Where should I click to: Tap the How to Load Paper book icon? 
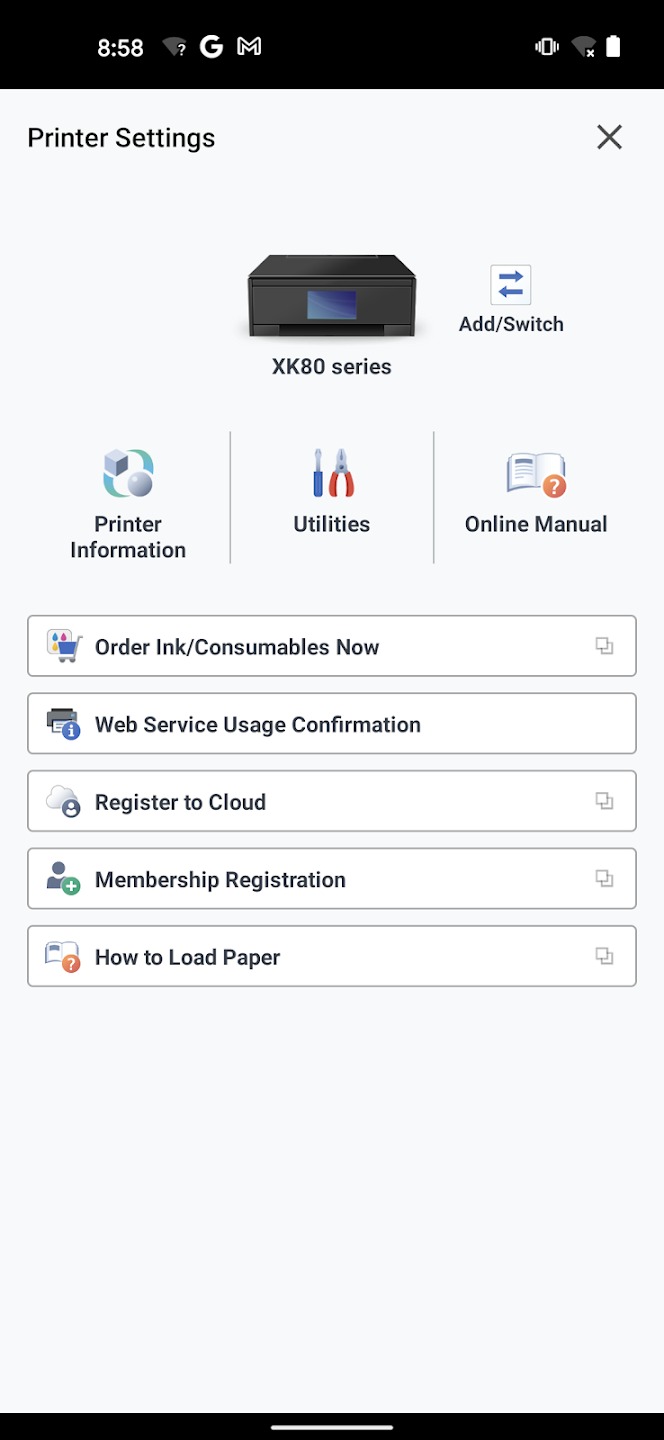[x=64, y=957]
